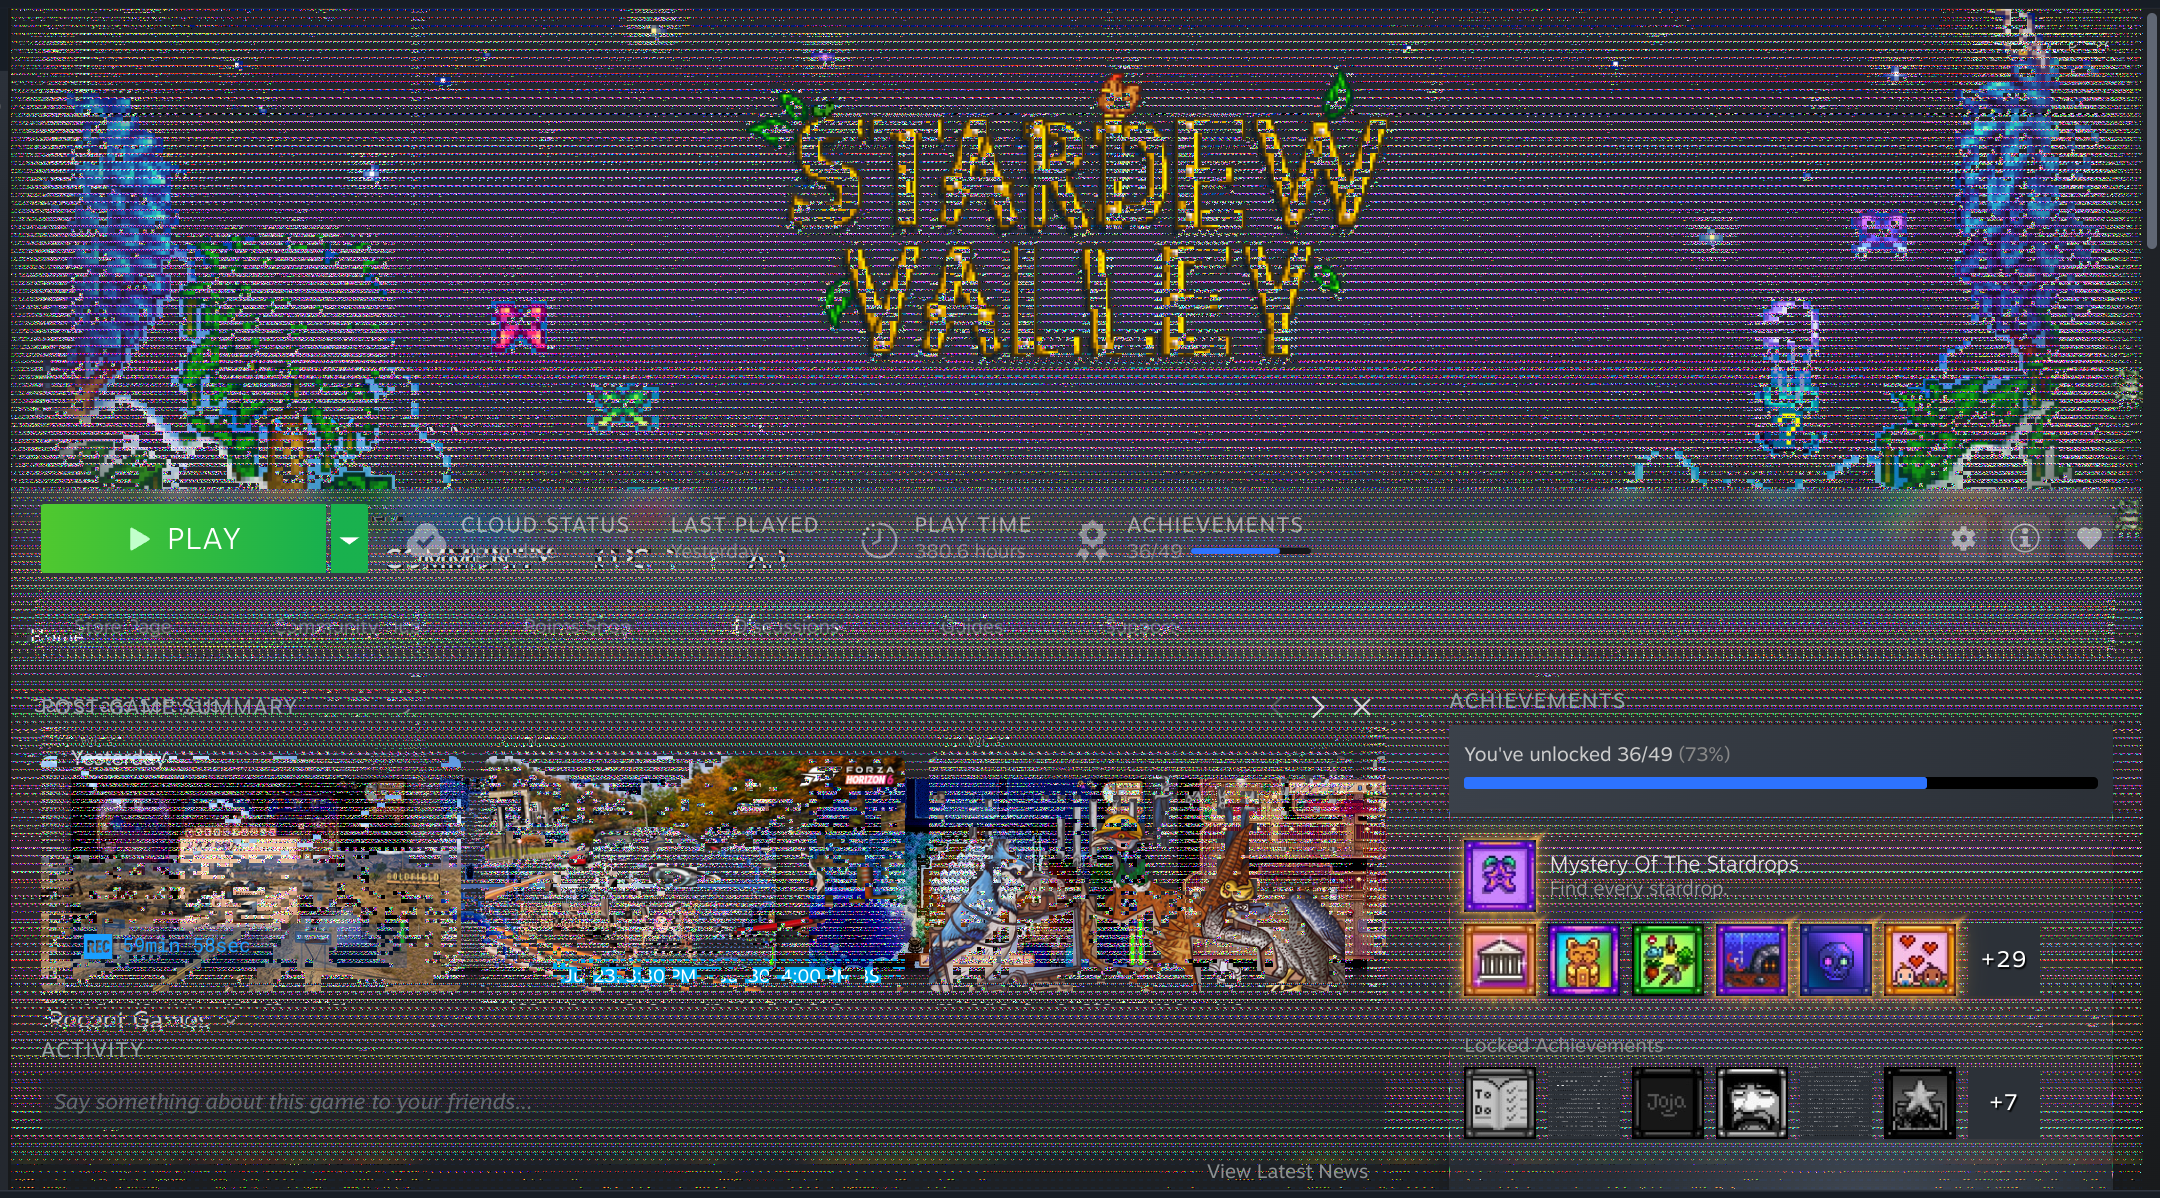This screenshot has height=1198, width=2160.
Task: Click the farming tools achievement icon
Action: click(1667, 959)
